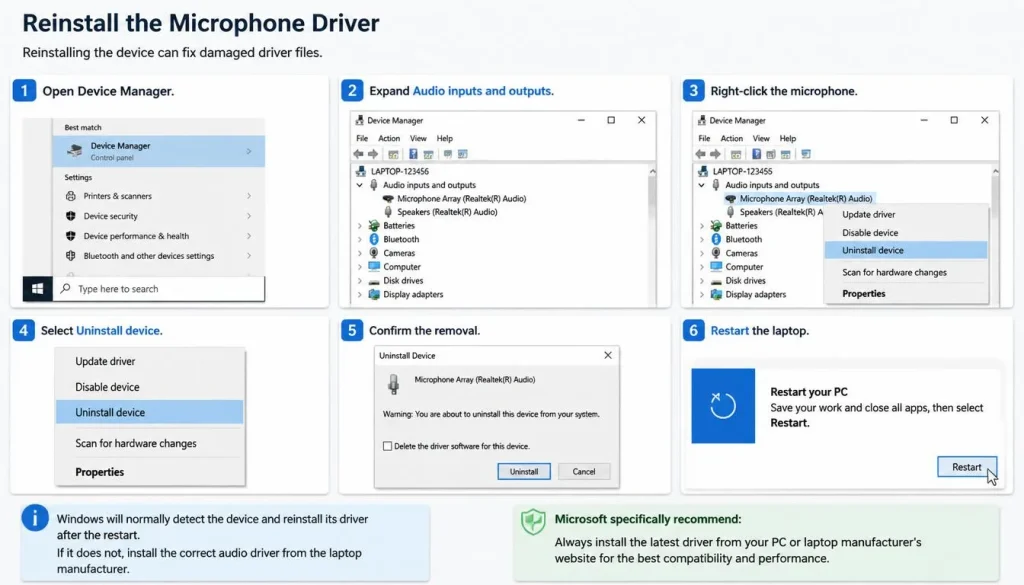Viewport: 1024px width, 585px height.
Task: Choose Uninstall device in step 3 context menu
Action: point(906,250)
